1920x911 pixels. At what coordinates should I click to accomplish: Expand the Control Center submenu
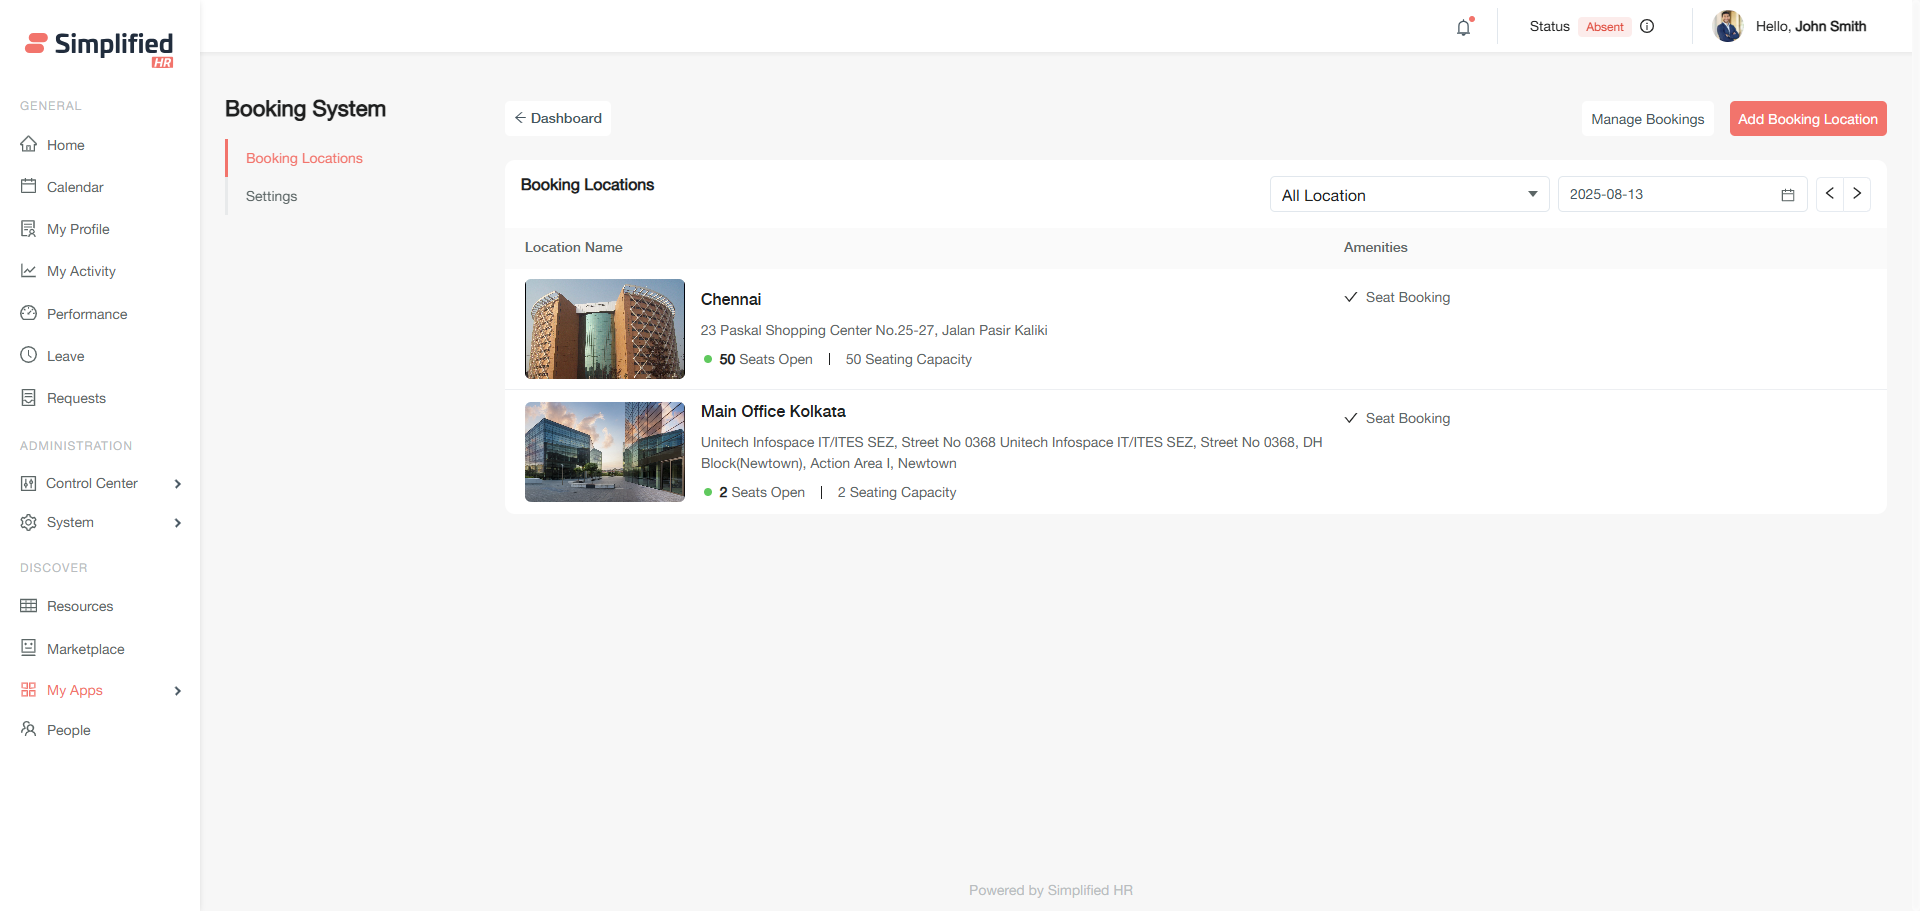click(178, 484)
